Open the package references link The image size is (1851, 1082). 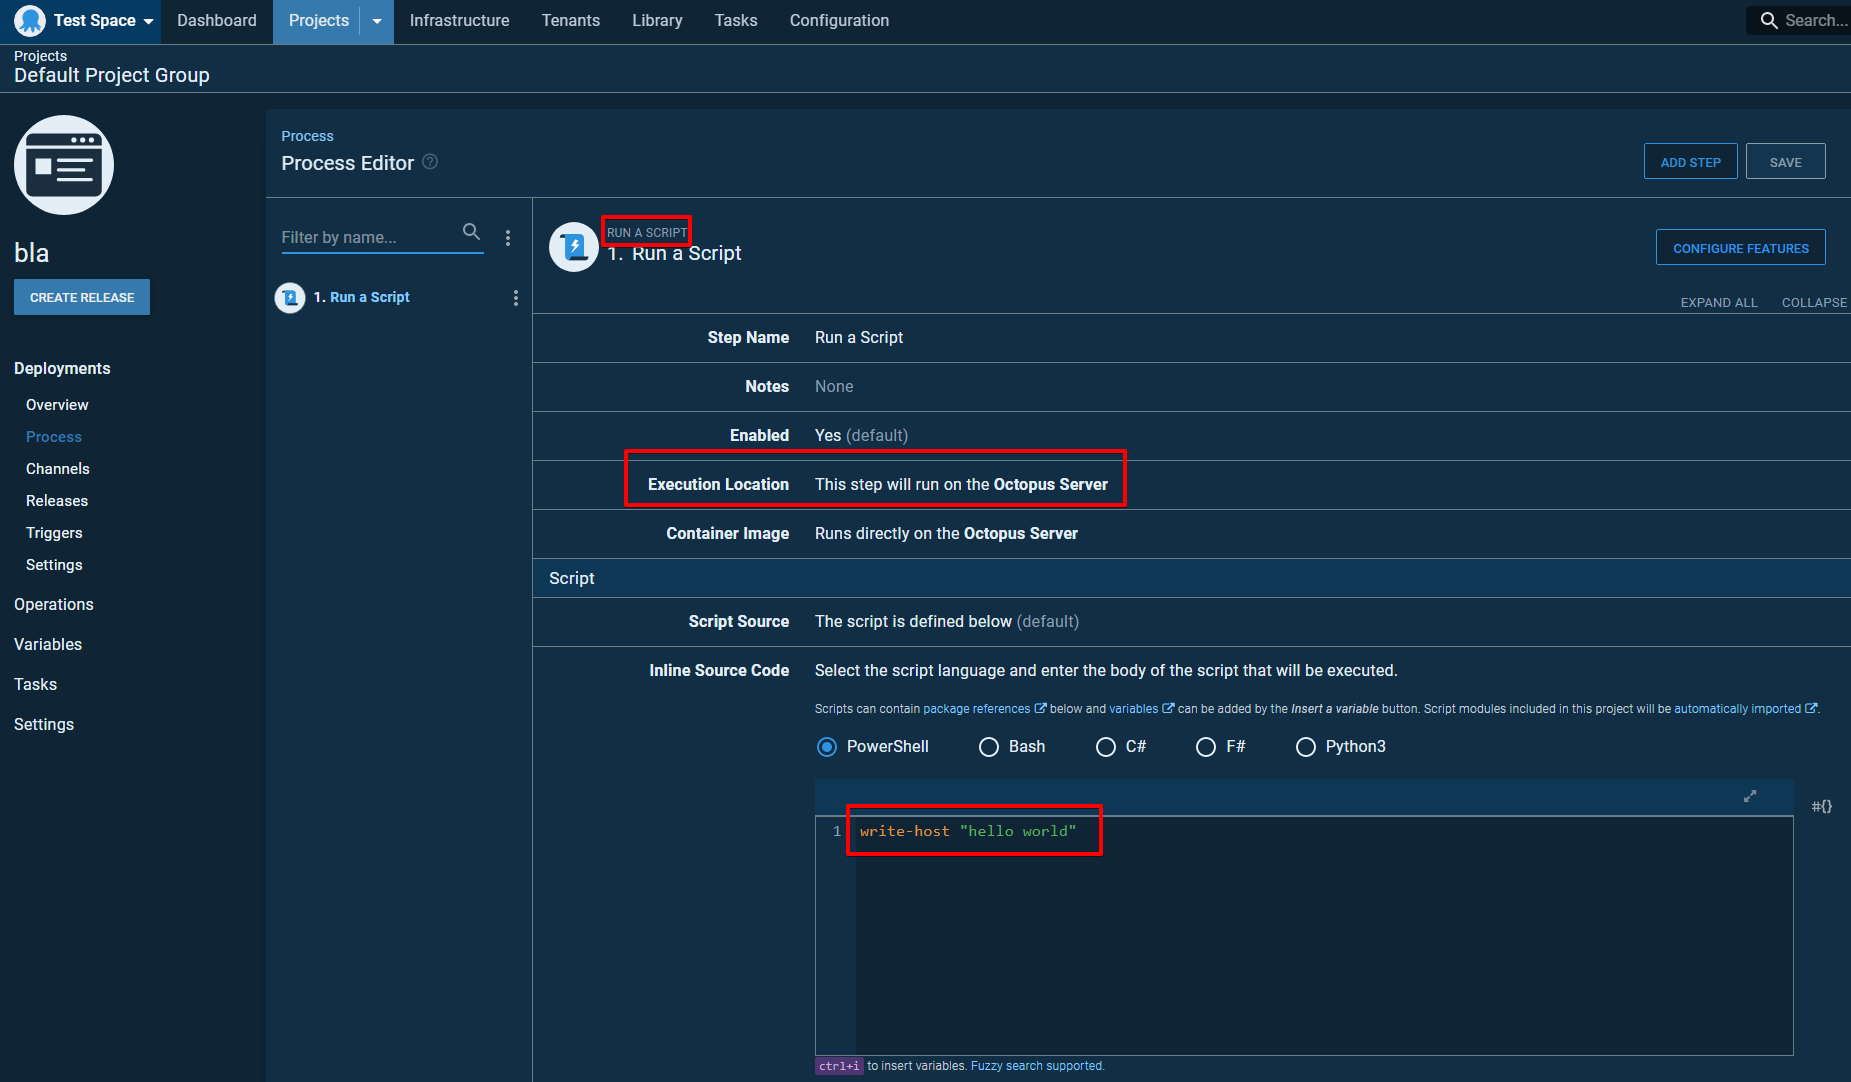pos(984,709)
